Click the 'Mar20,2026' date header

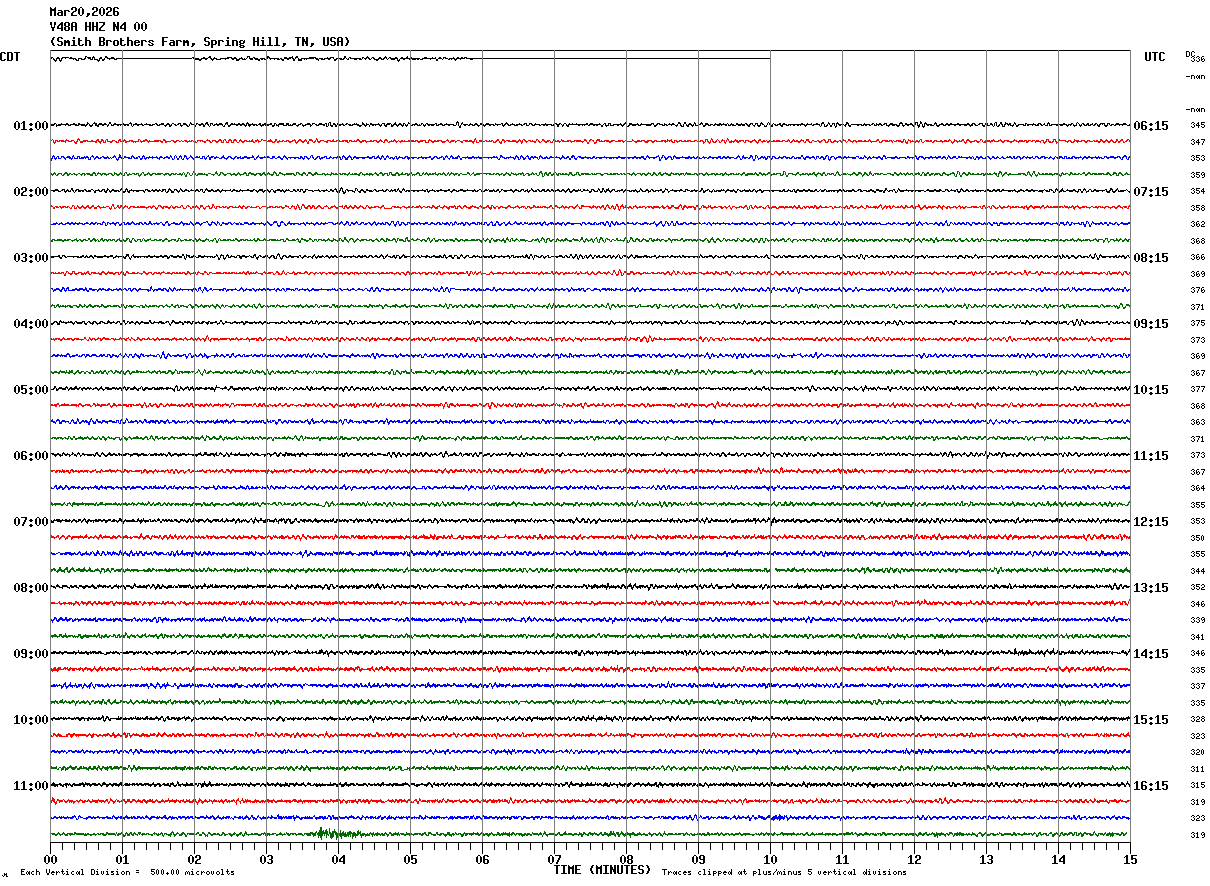(x=84, y=12)
